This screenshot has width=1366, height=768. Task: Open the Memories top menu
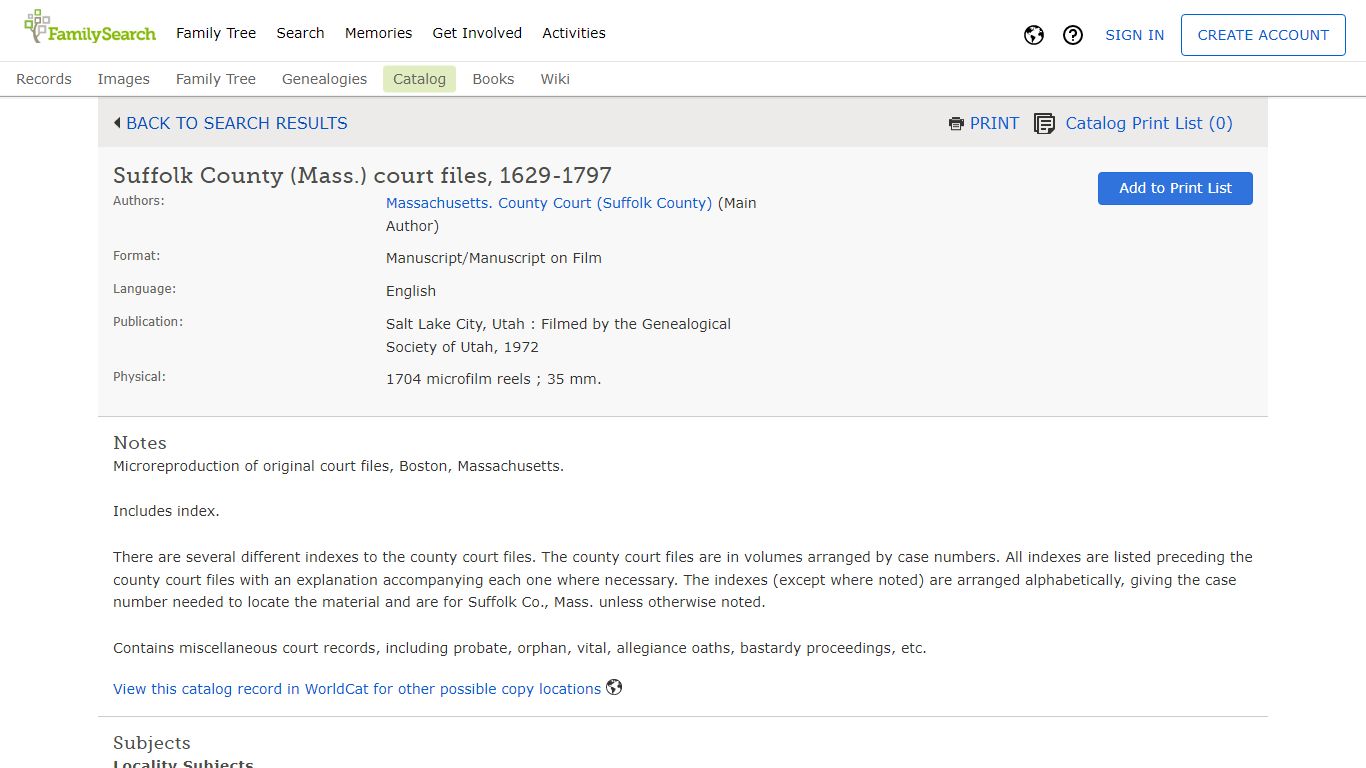[378, 33]
